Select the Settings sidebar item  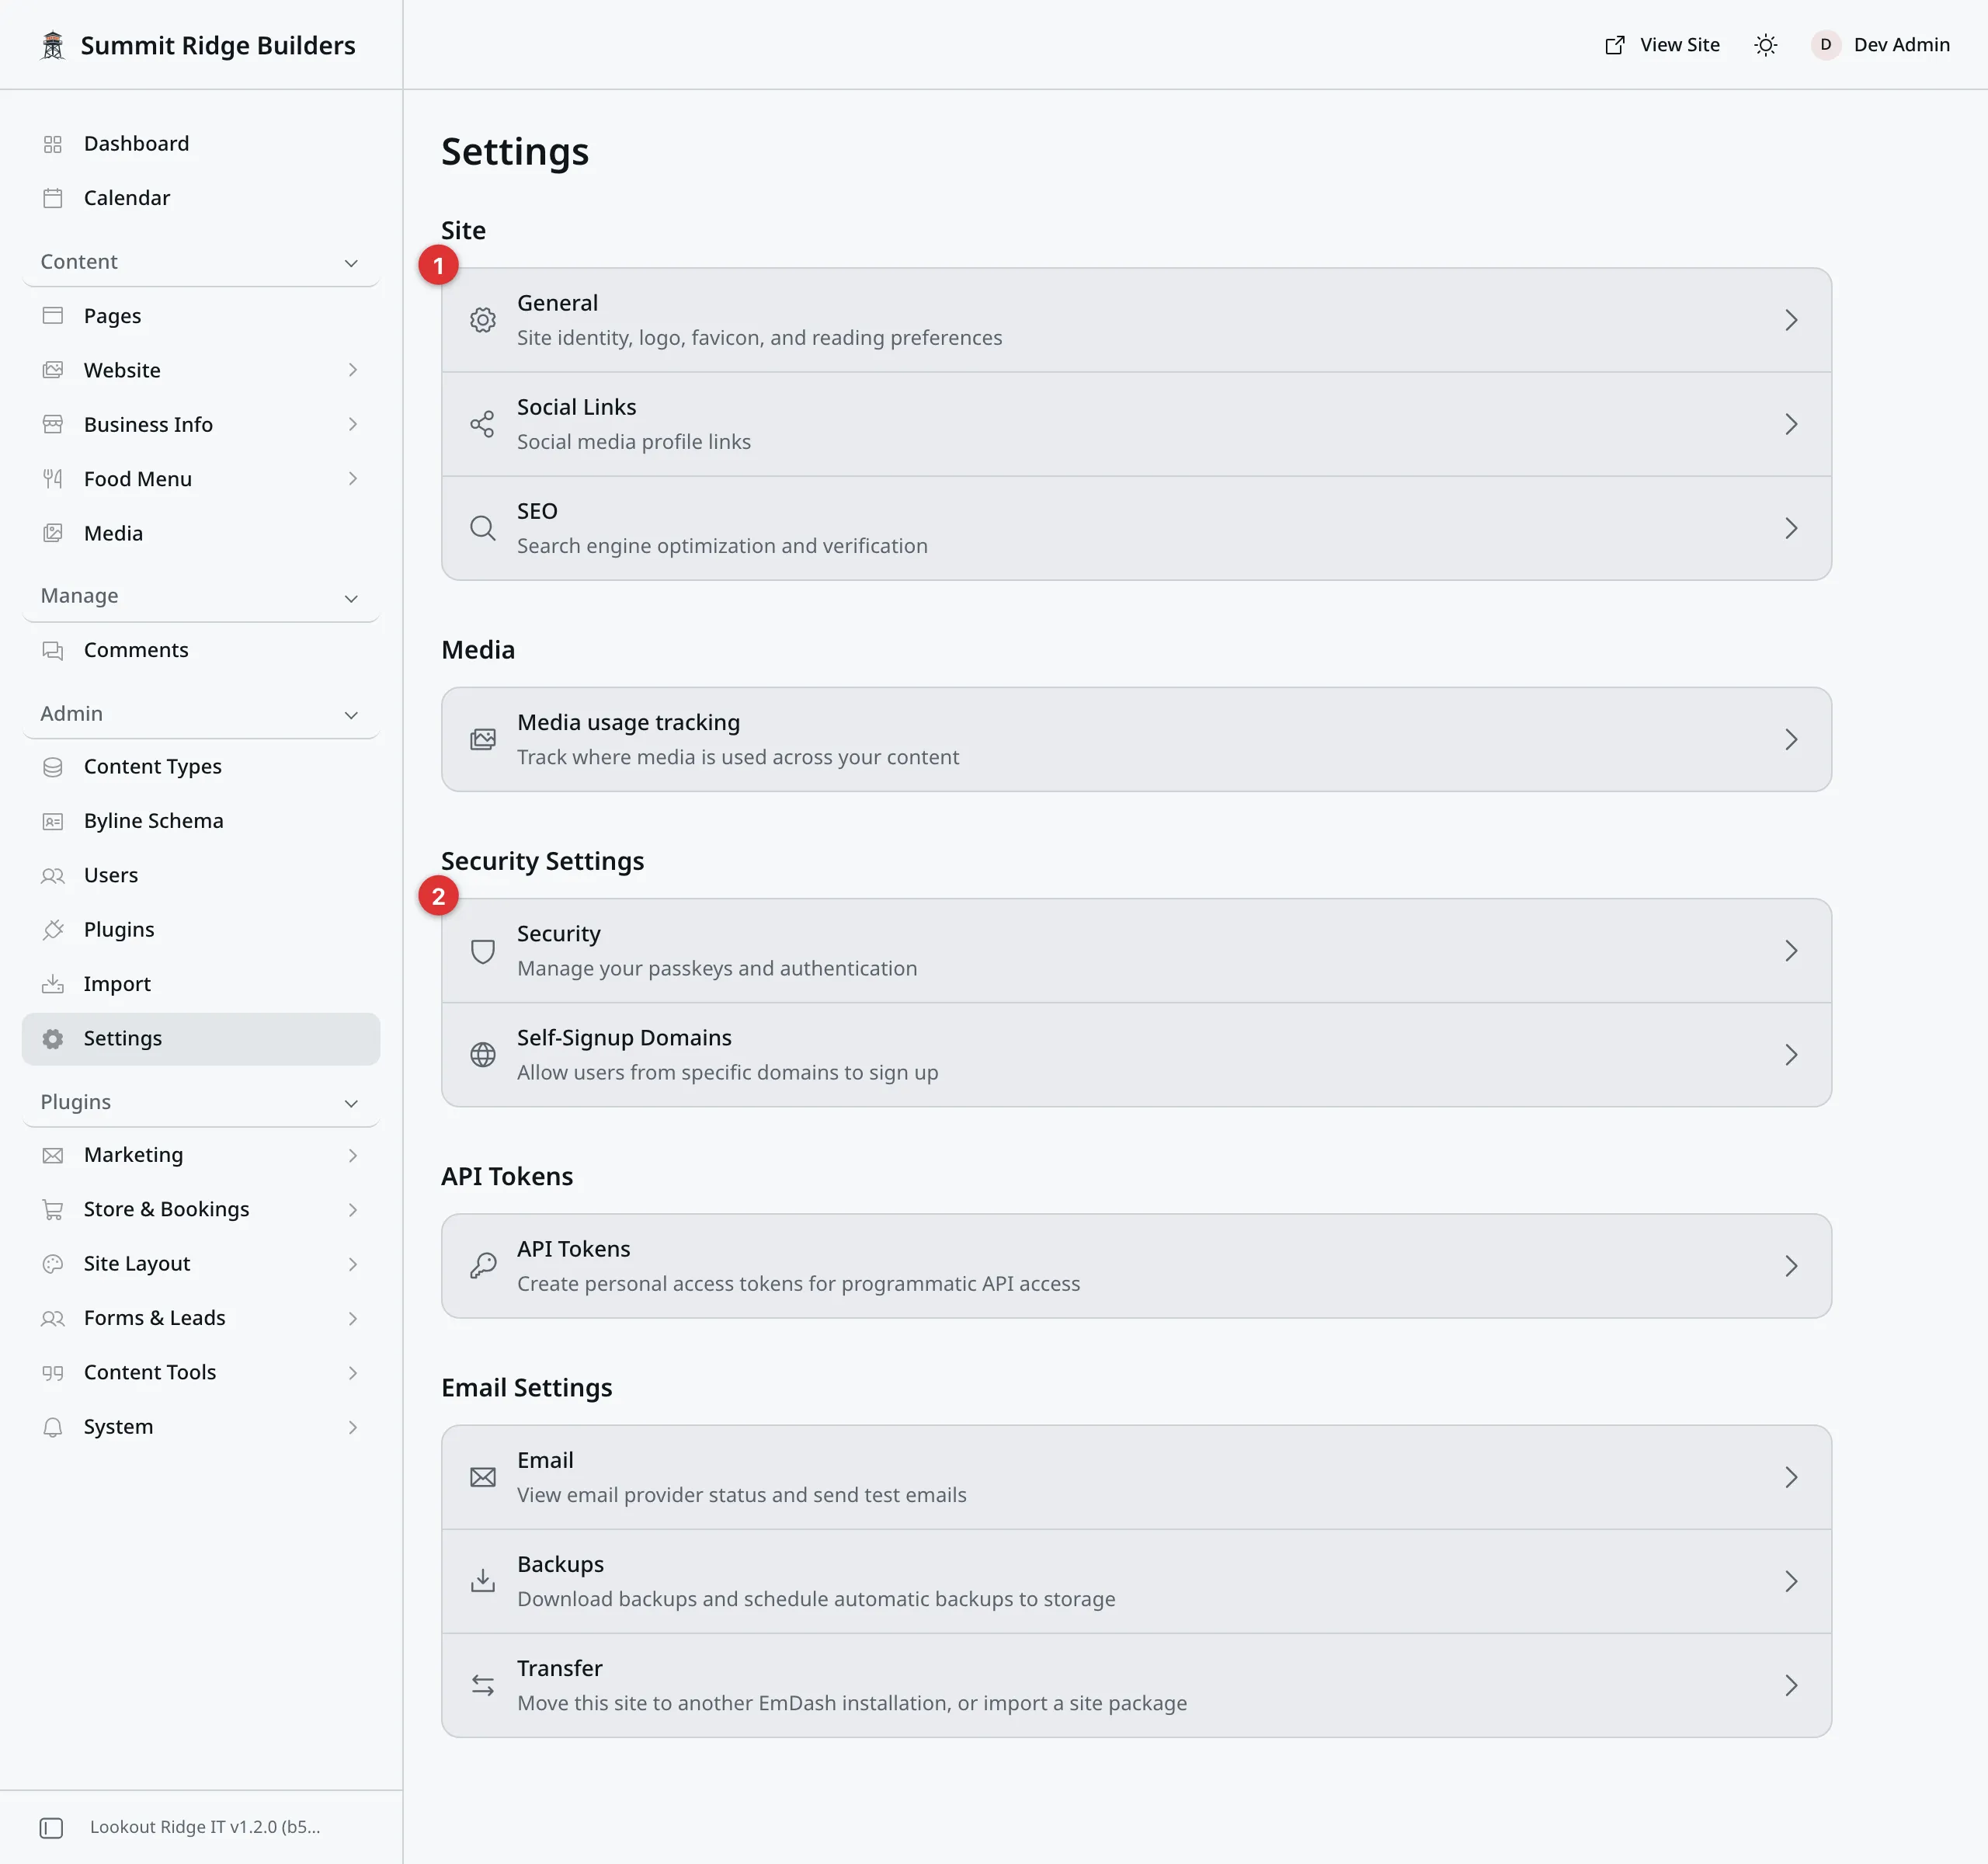tap(201, 1039)
